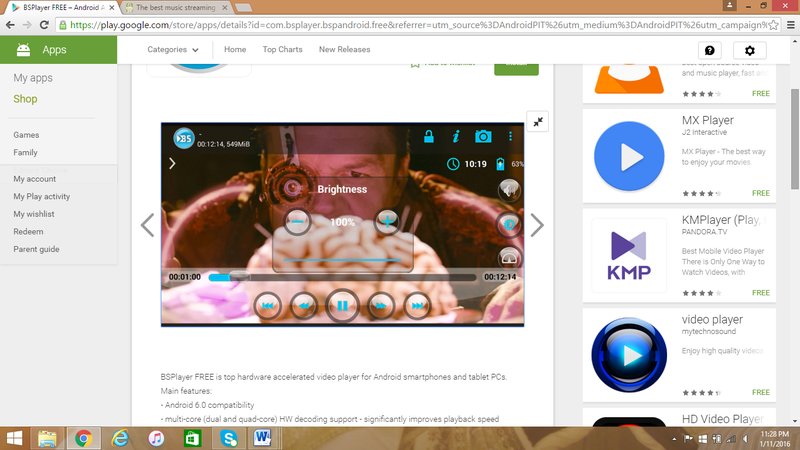
Task: Bookmark this page with star icon
Action: [x=773, y=25]
